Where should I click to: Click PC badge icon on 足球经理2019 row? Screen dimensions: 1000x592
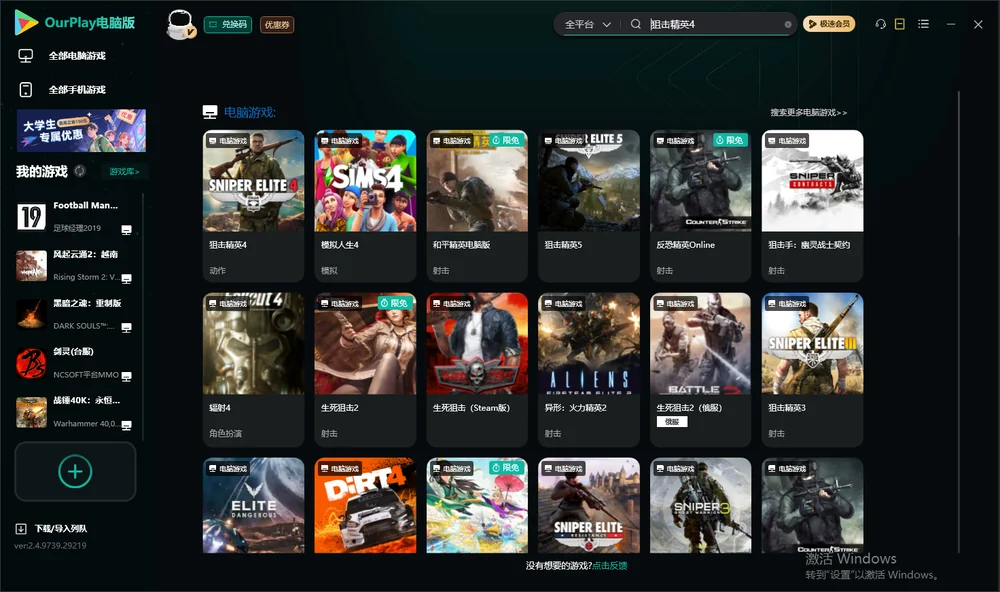coord(126,230)
